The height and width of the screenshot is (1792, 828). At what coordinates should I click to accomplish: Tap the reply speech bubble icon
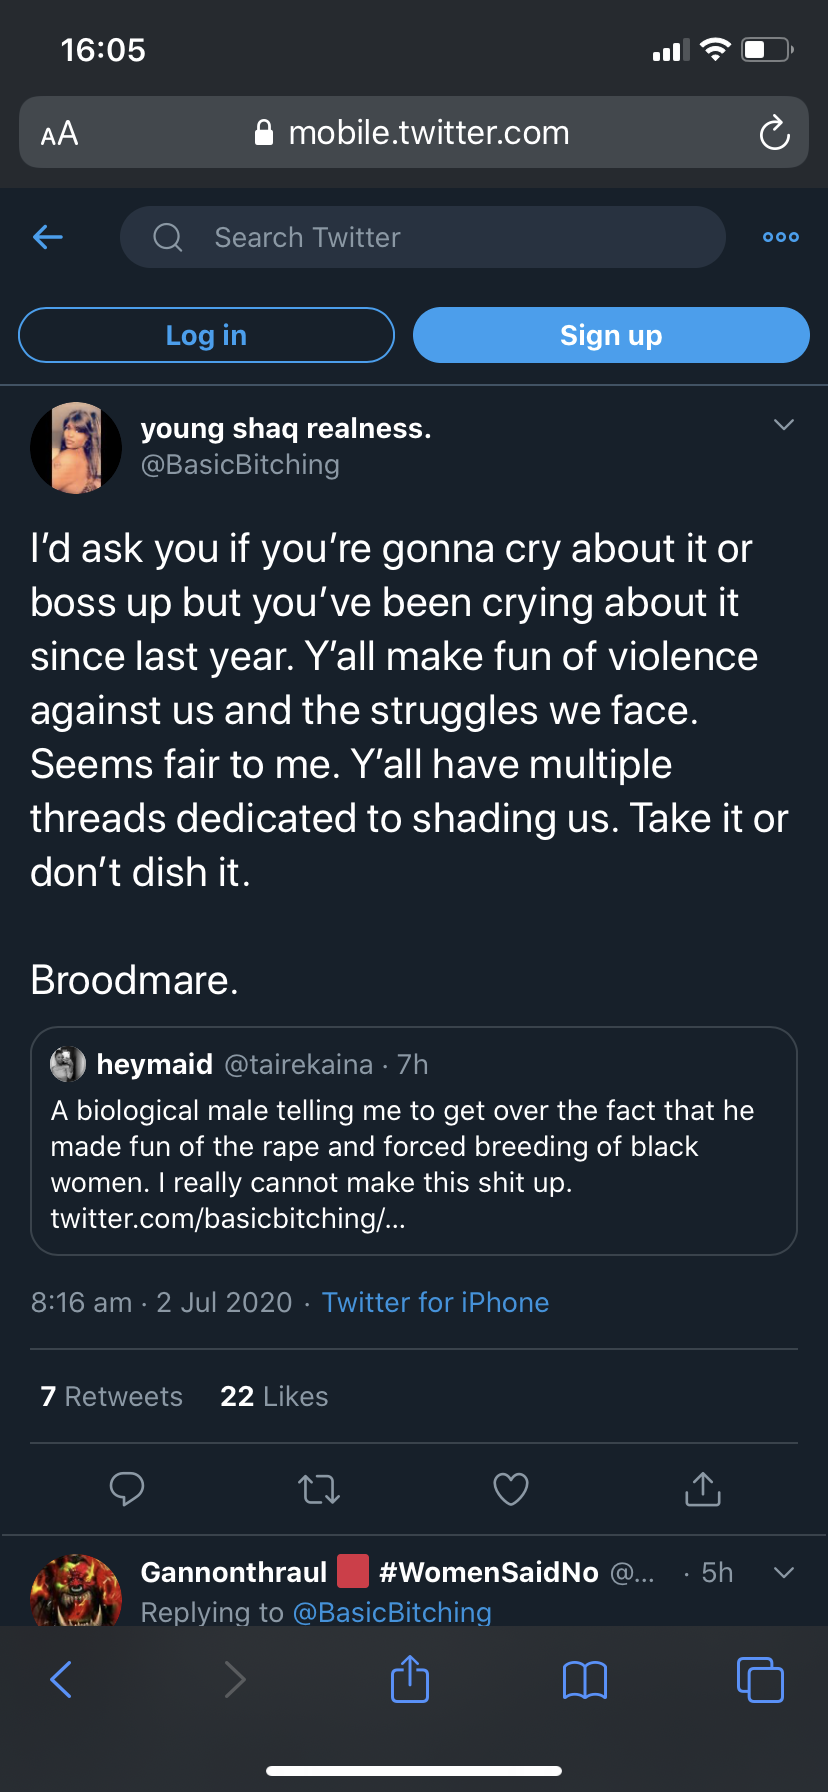[127, 1489]
